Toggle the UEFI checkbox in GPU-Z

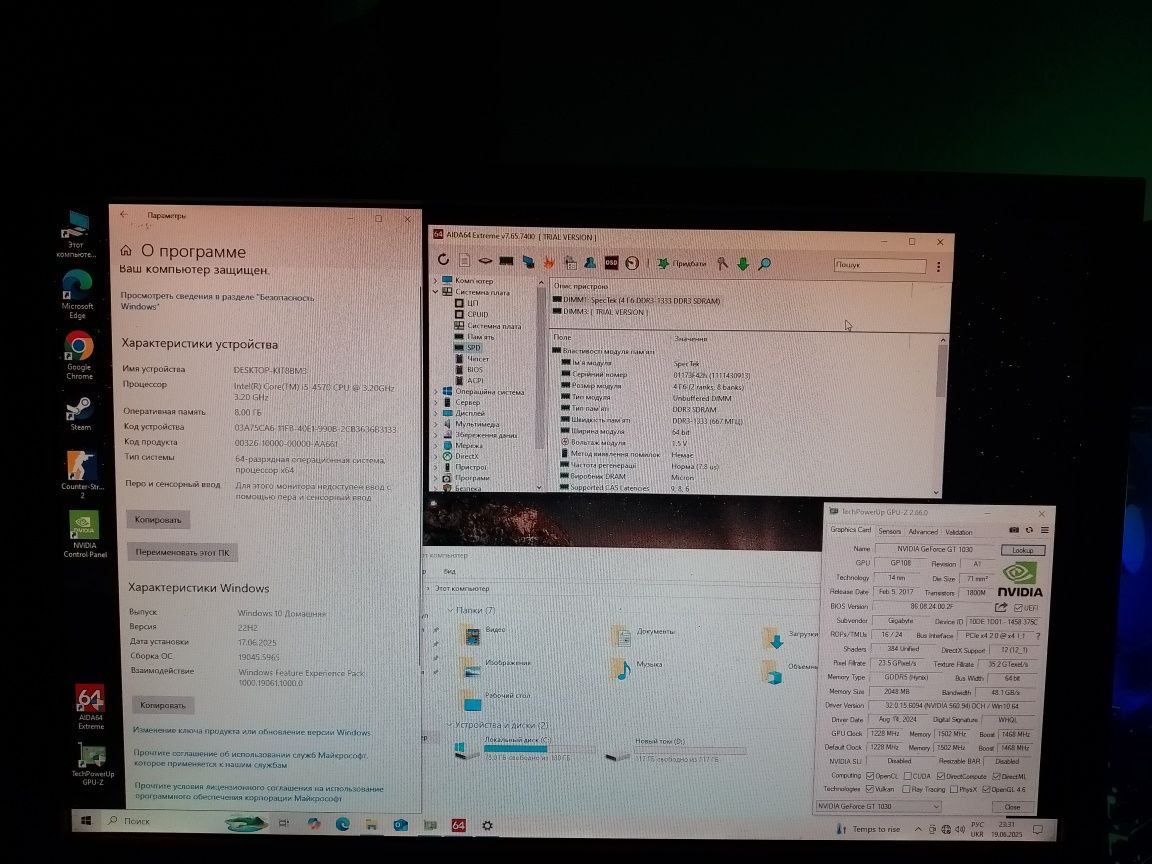[x=1018, y=608]
